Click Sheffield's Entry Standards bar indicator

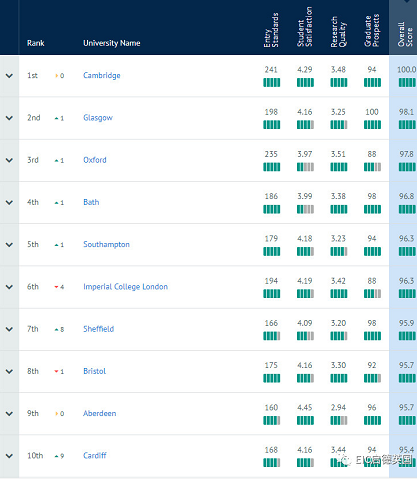(272, 336)
